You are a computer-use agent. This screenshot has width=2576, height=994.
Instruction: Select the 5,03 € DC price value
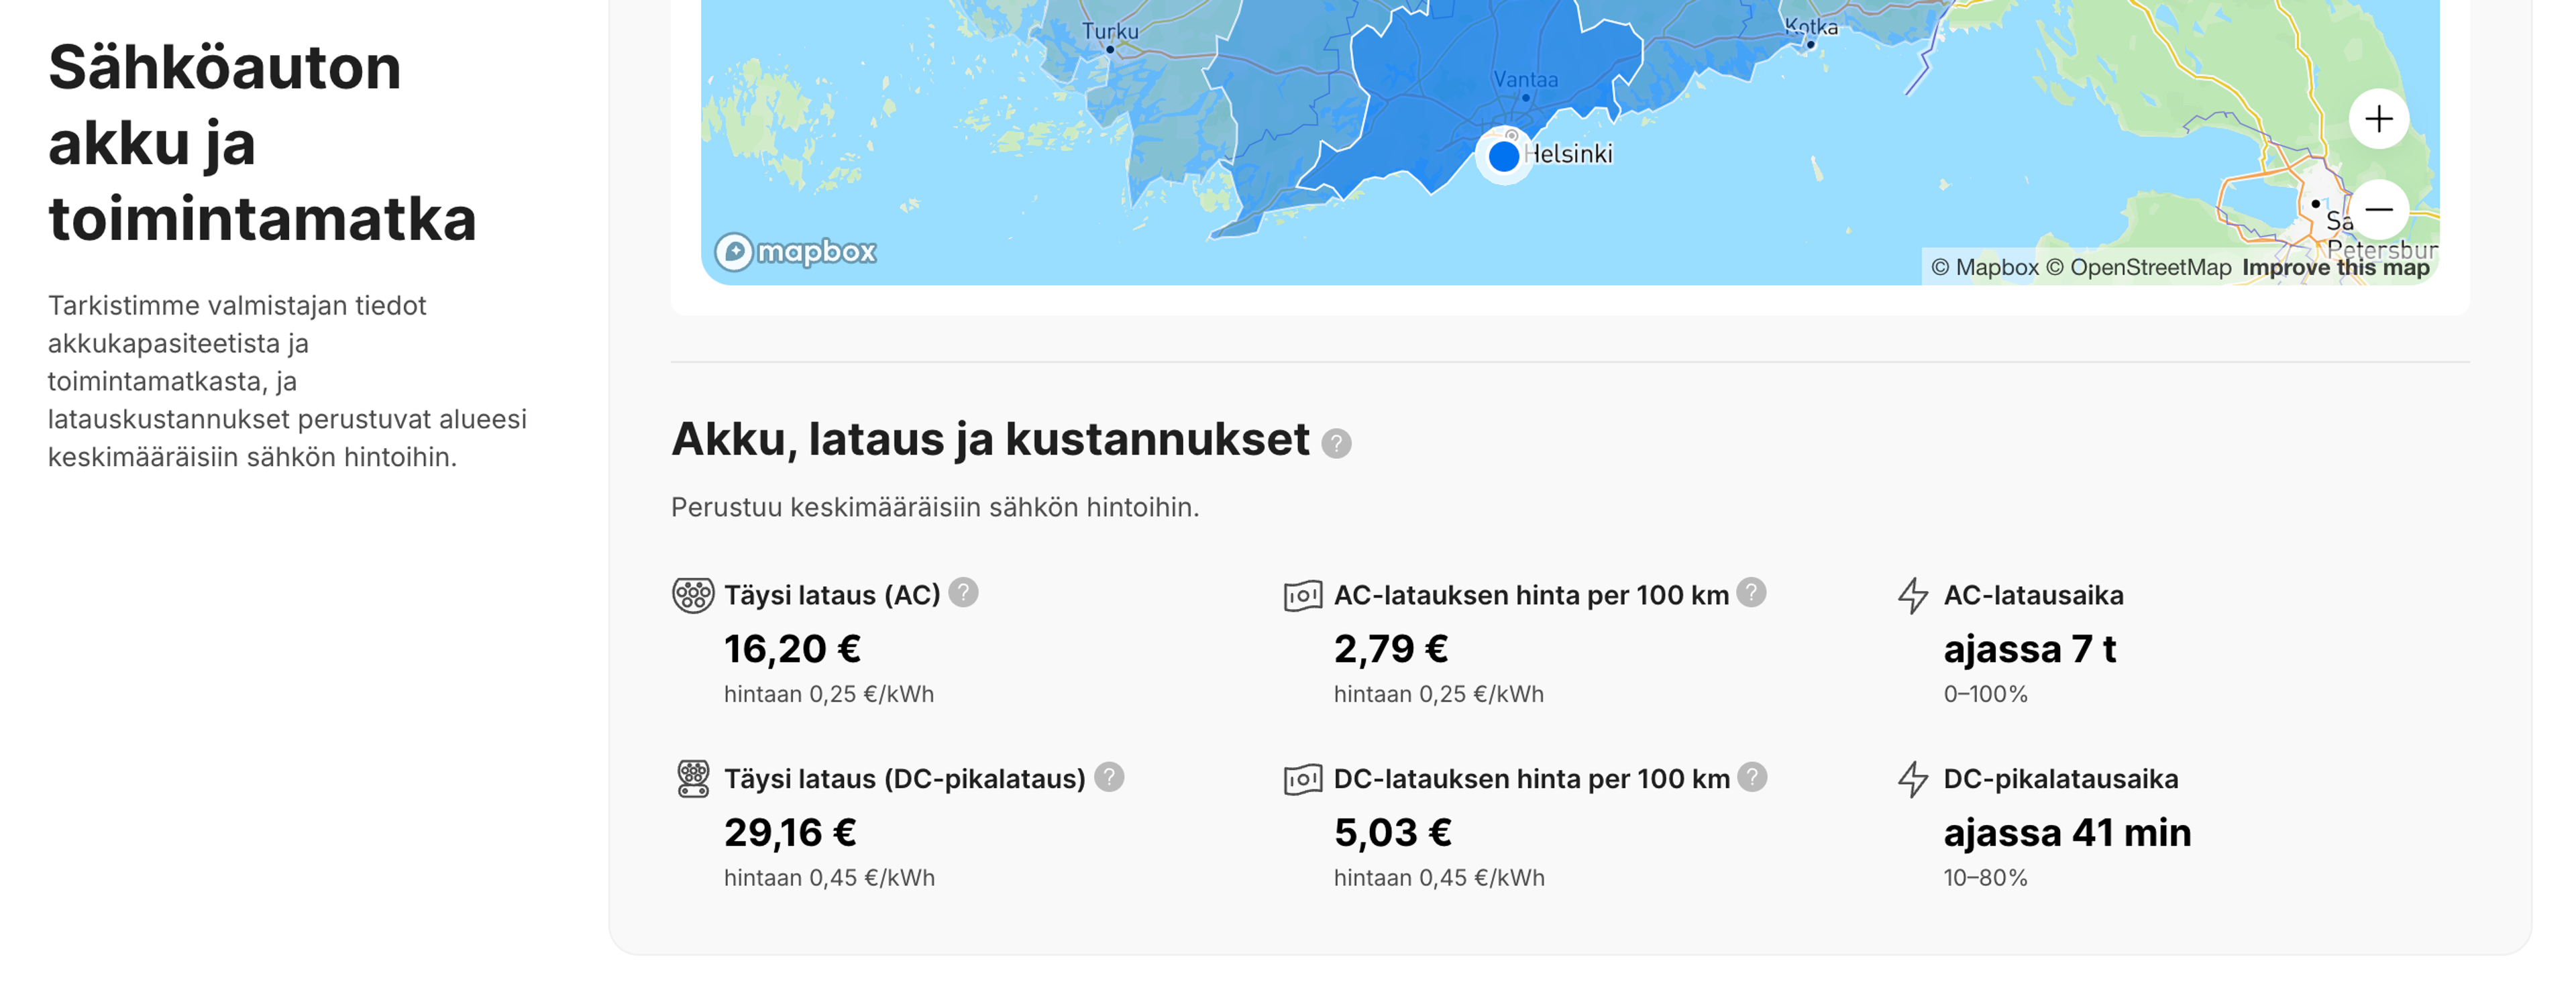[x=1393, y=832]
